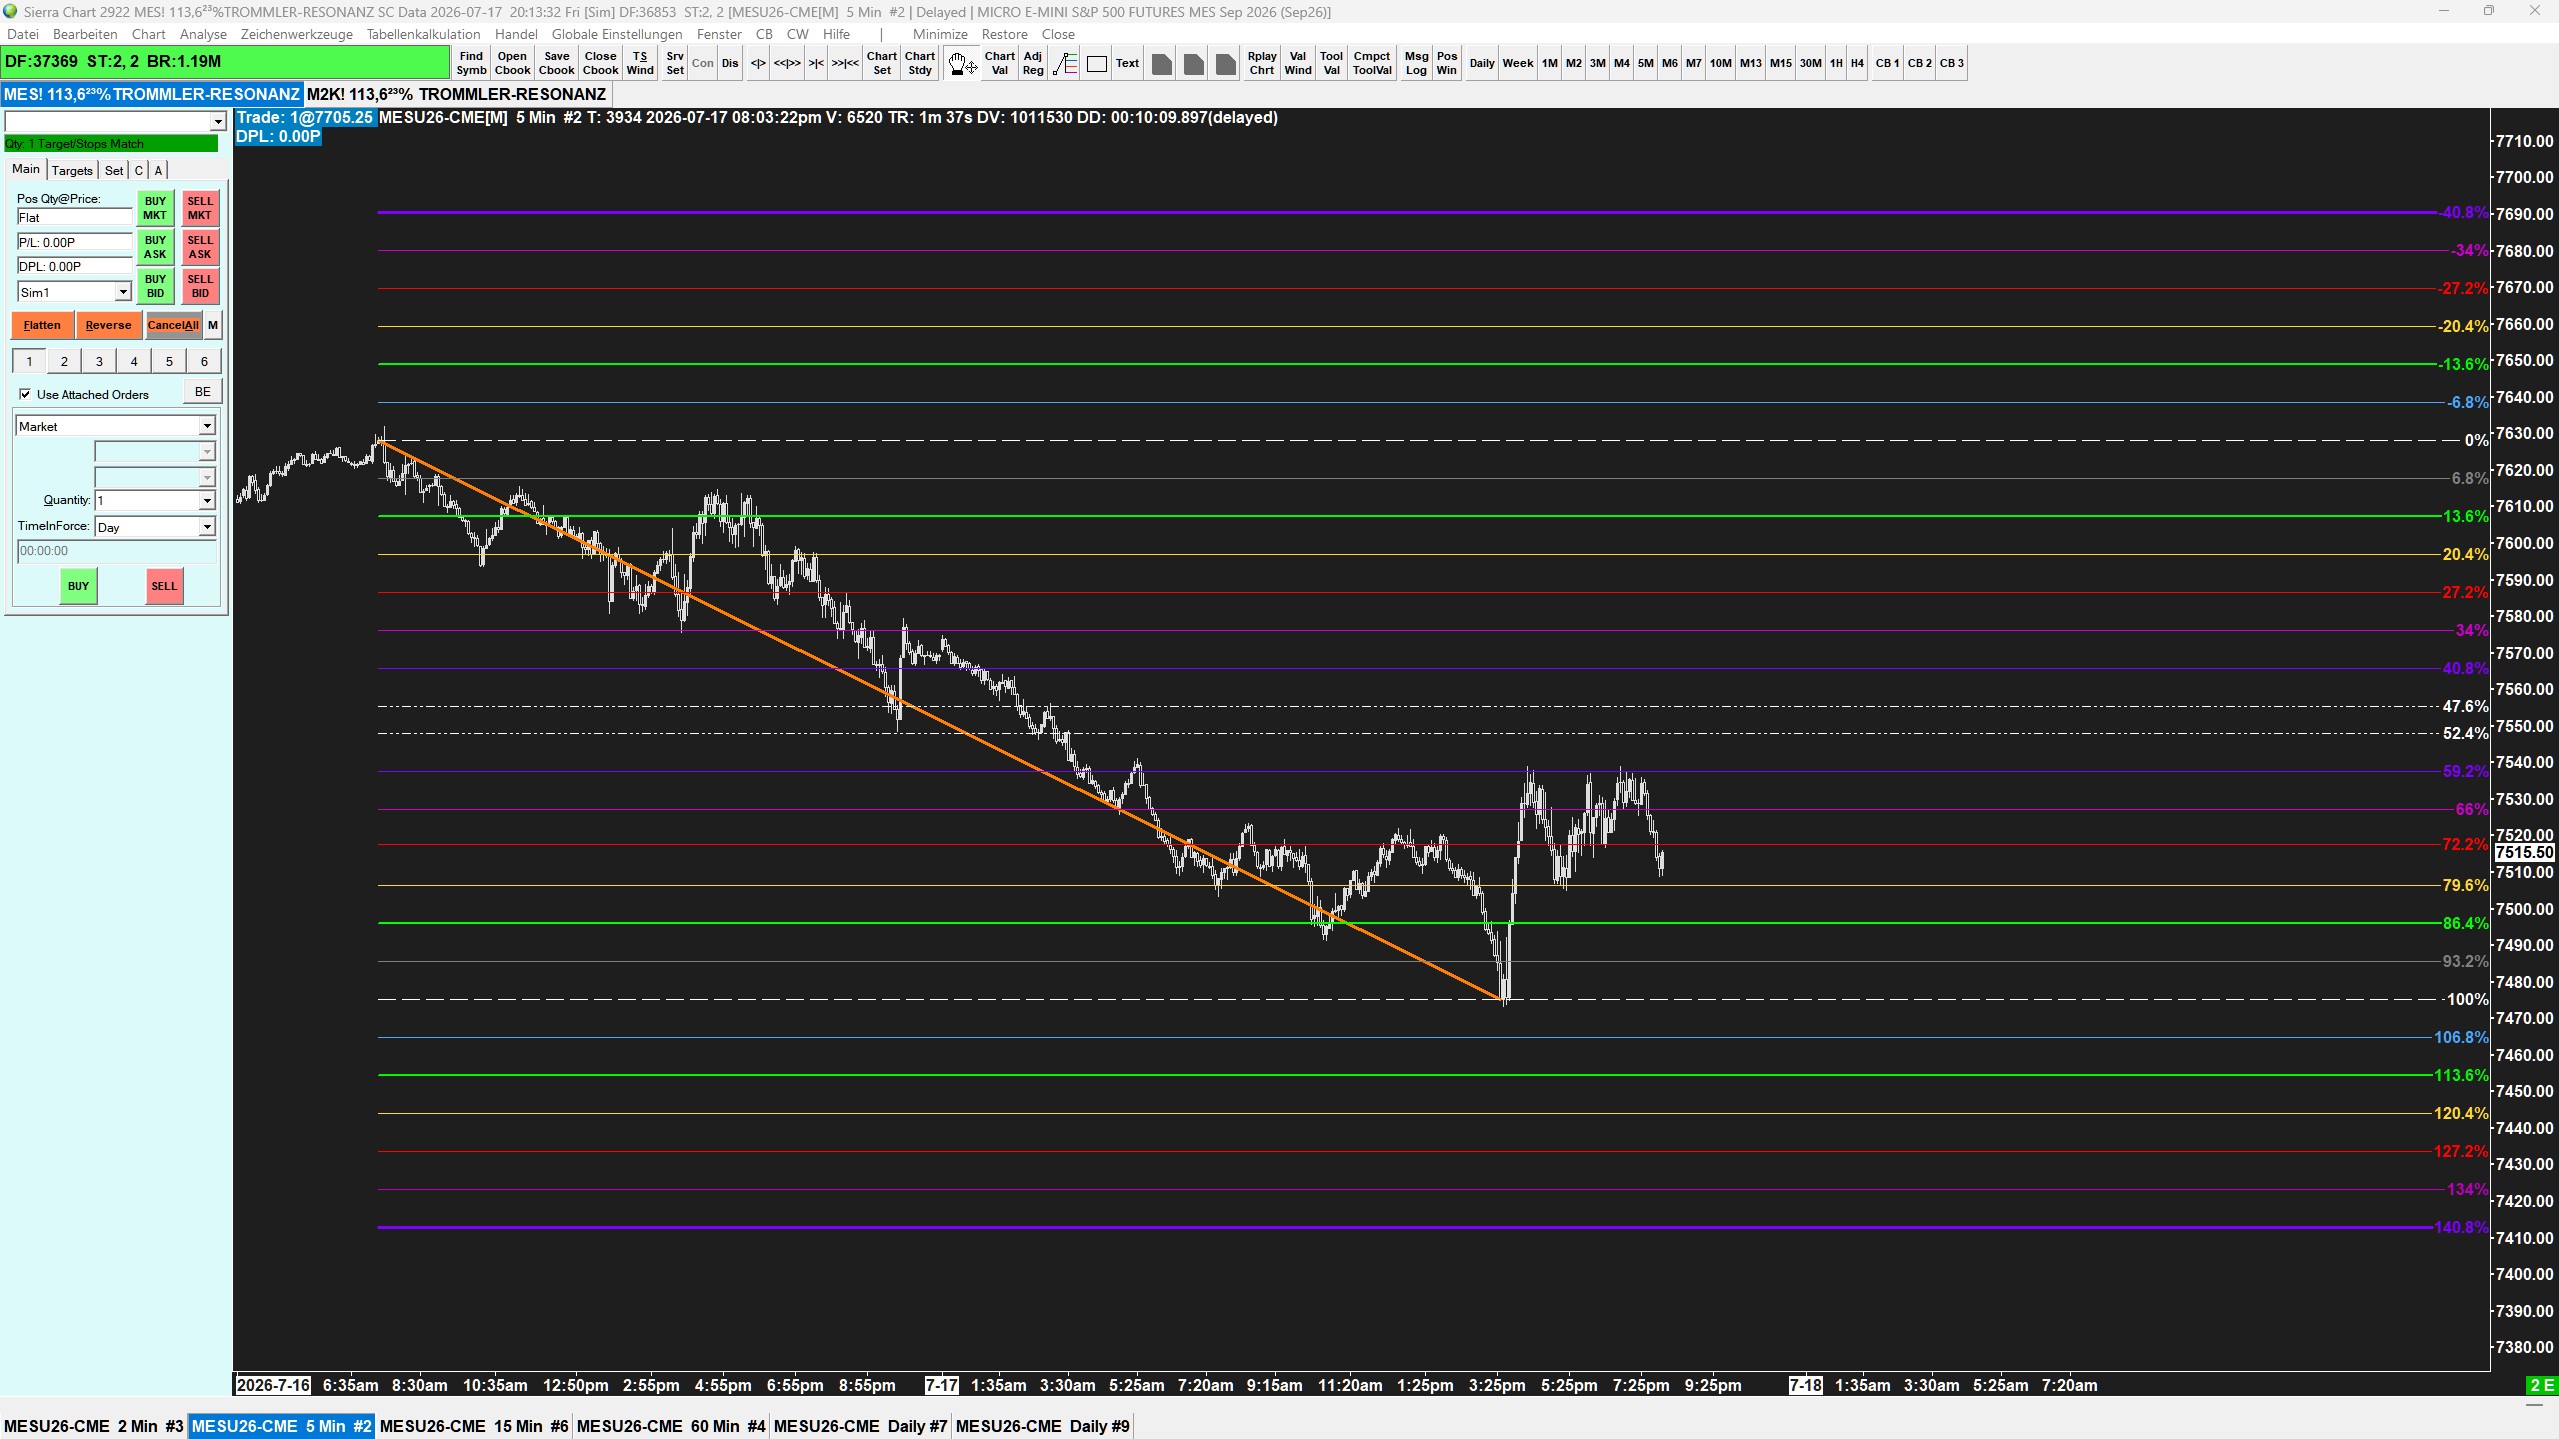Switch timeframe to Daily

click(1481, 64)
